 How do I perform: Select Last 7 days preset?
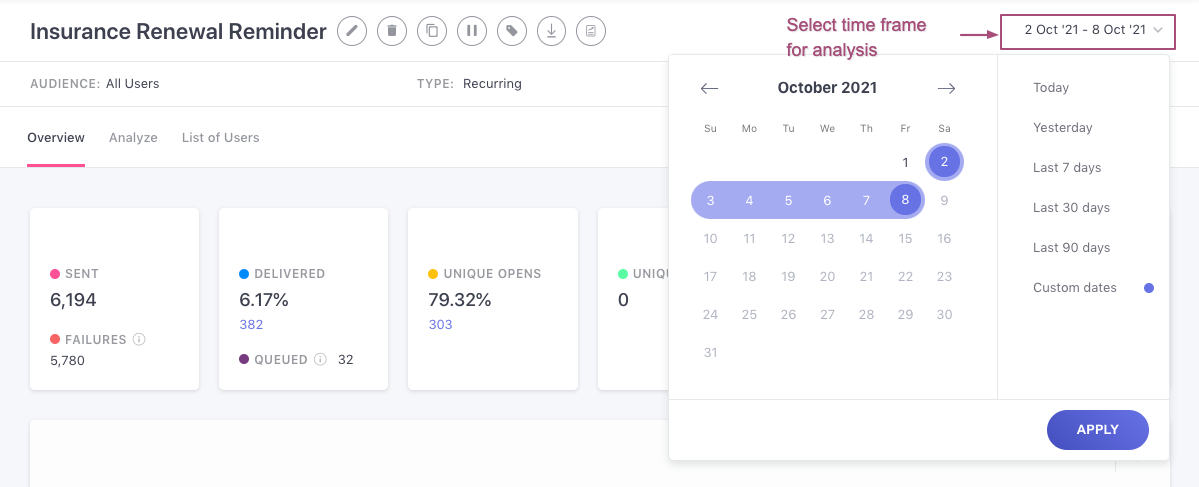[x=1067, y=167]
